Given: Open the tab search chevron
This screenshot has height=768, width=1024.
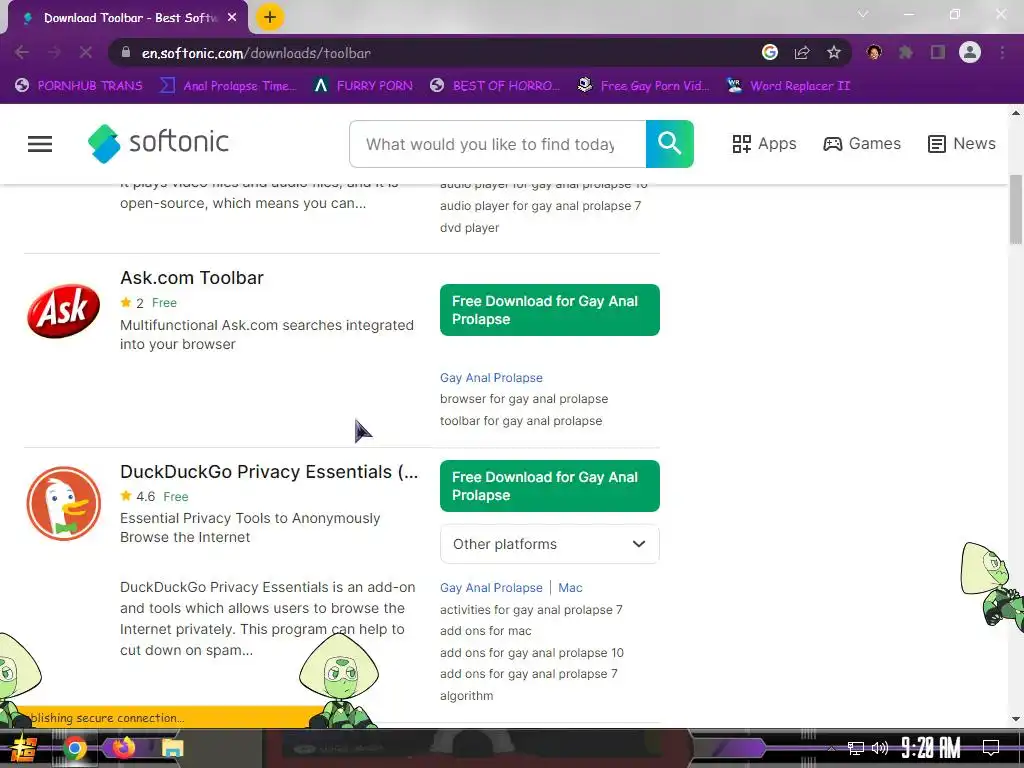Looking at the screenshot, I should (863, 14).
